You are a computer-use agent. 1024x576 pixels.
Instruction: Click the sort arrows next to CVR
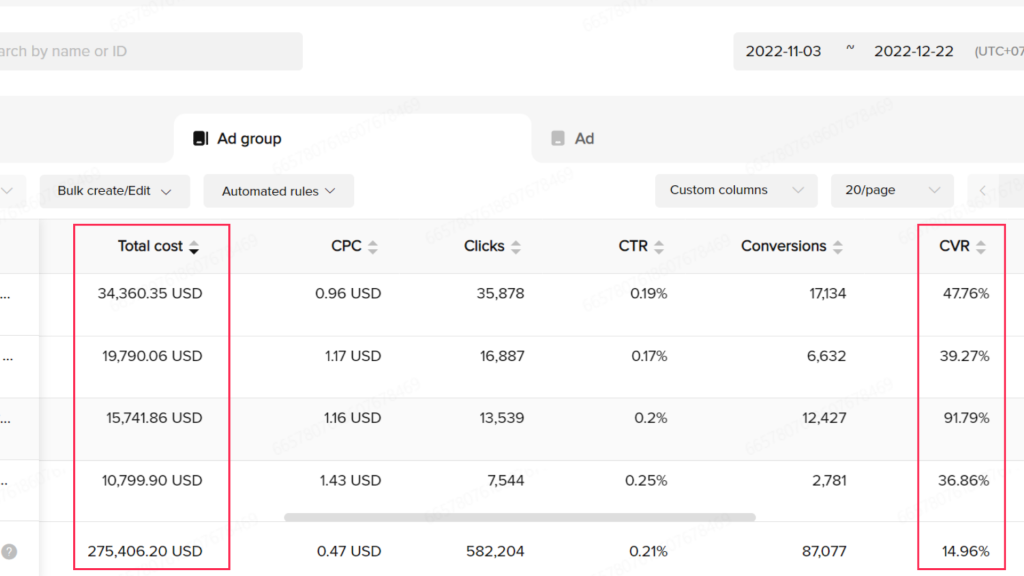tap(982, 246)
